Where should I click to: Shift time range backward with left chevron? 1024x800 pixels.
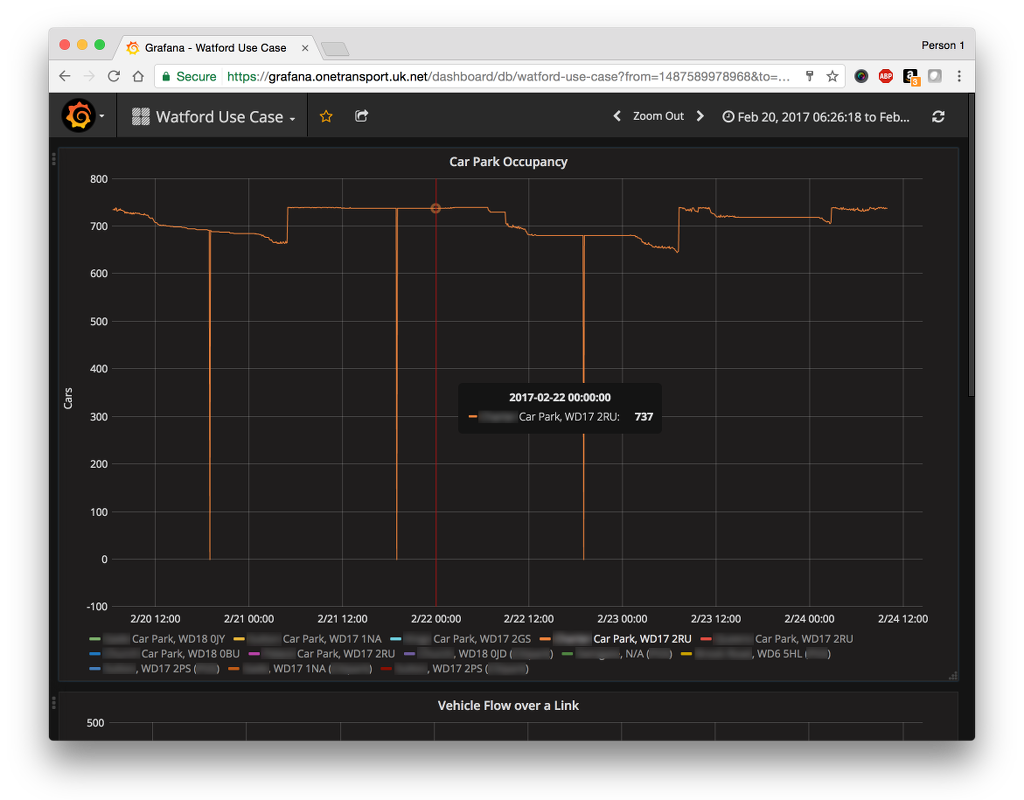pyautogui.click(x=616, y=116)
